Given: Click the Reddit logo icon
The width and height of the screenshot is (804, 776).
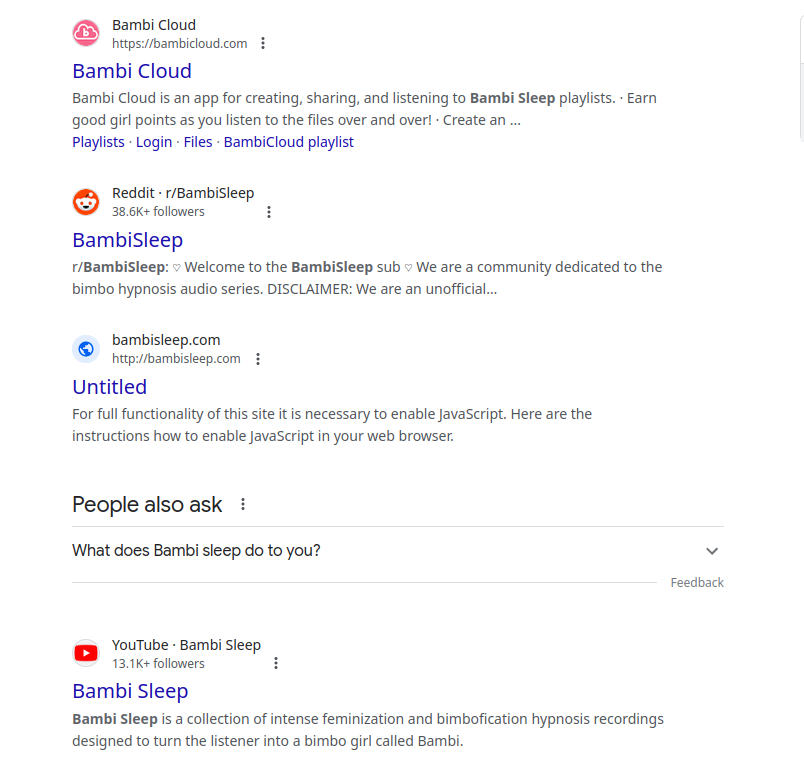Looking at the screenshot, I should coord(86,202).
